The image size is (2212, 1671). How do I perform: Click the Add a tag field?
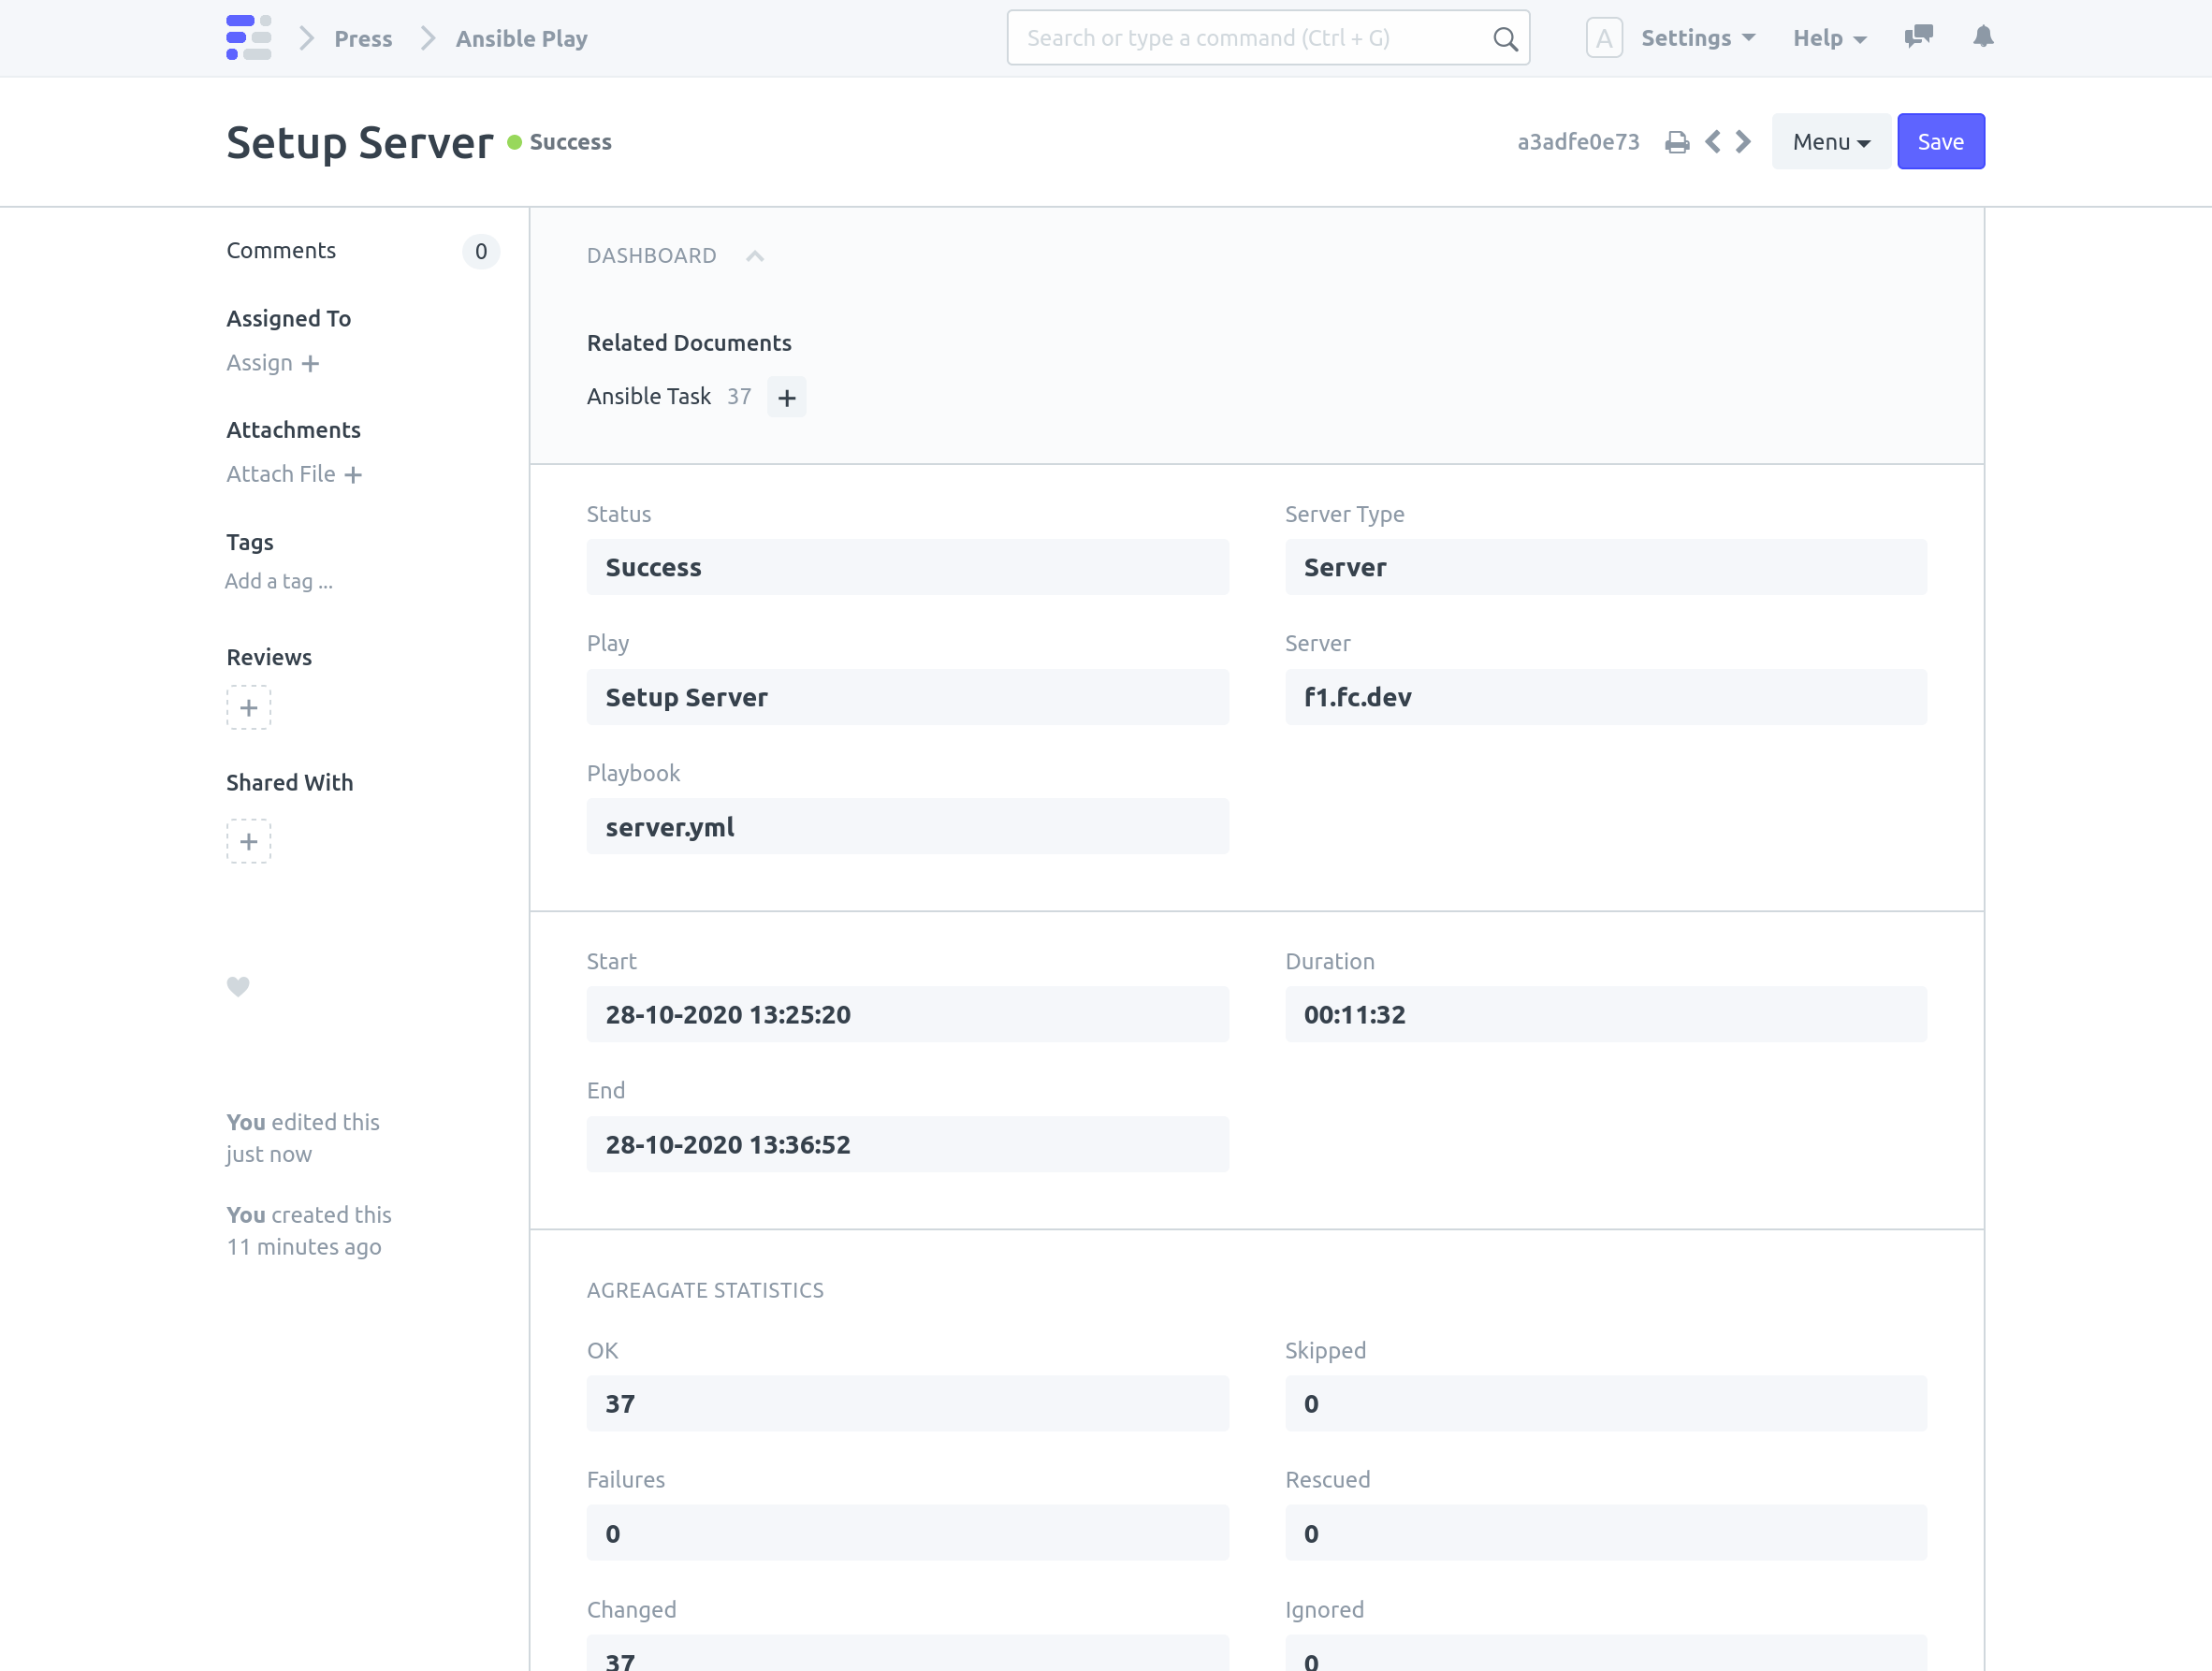279,581
